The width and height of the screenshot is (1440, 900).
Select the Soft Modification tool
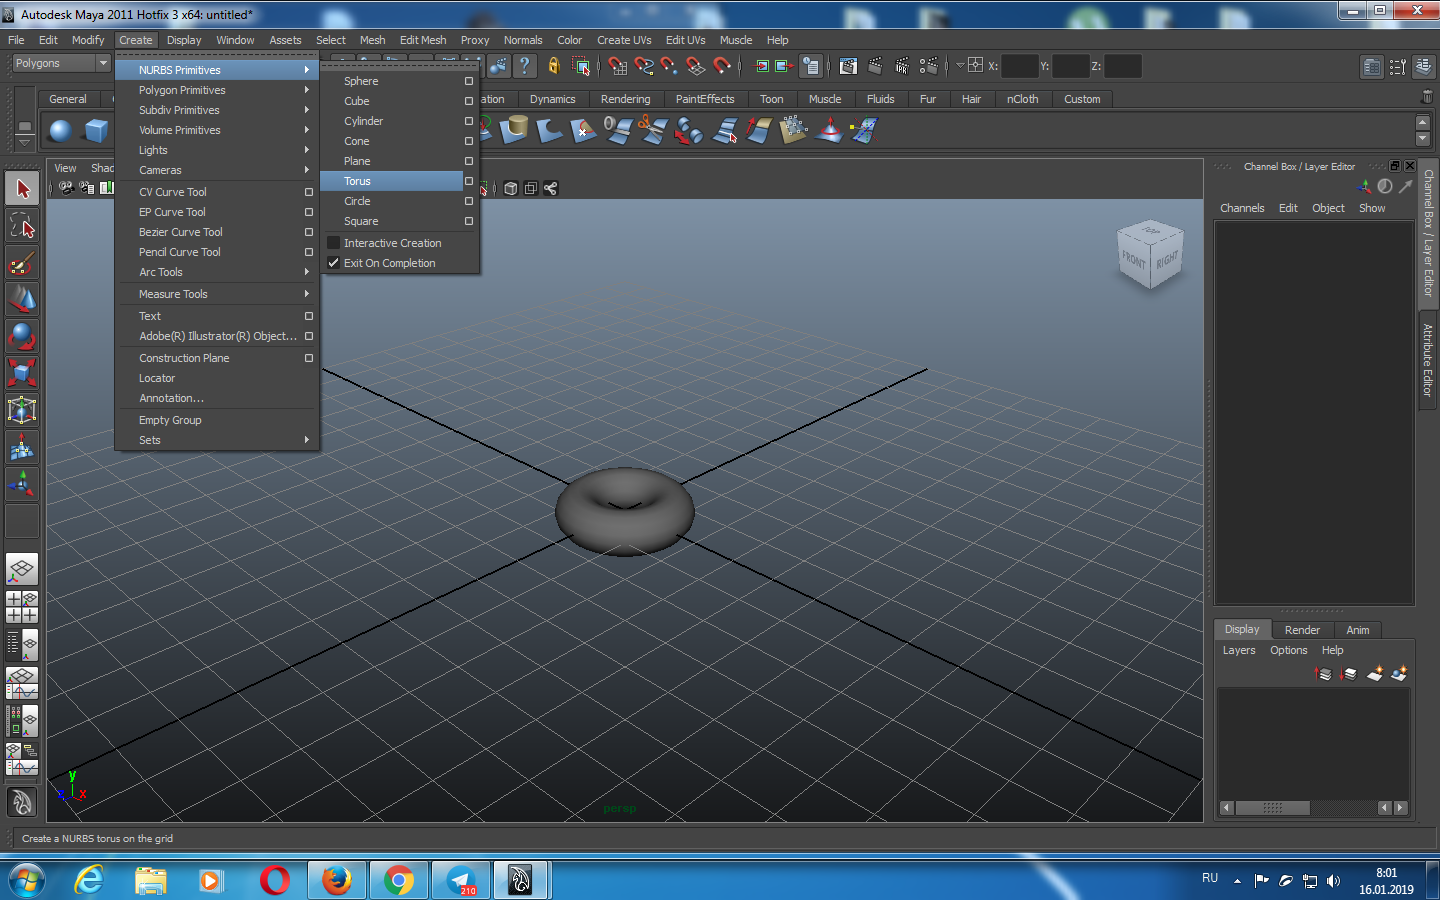[x=22, y=447]
